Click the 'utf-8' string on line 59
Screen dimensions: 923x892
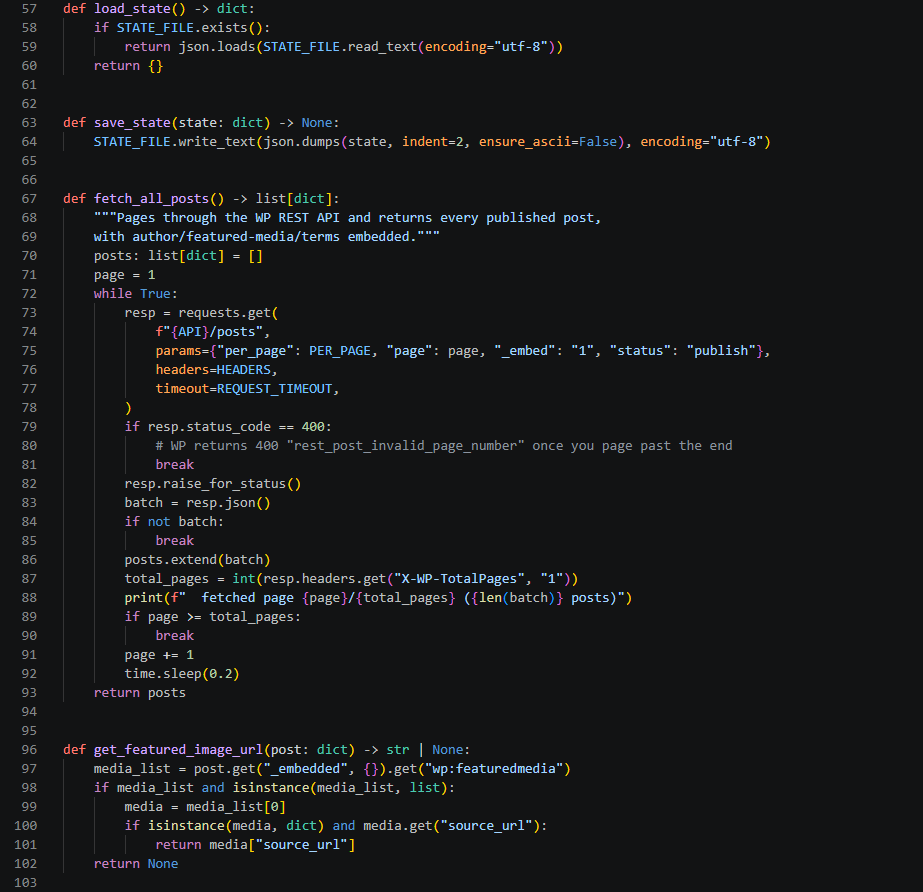(x=521, y=47)
